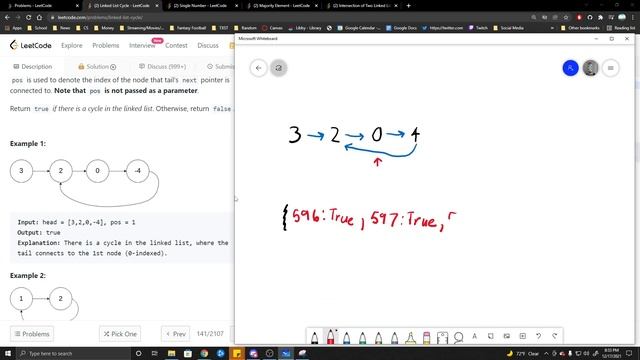This screenshot has width=640, height=360.
Task: Go back with the Whiteboard back arrow
Action: [258, 68]
